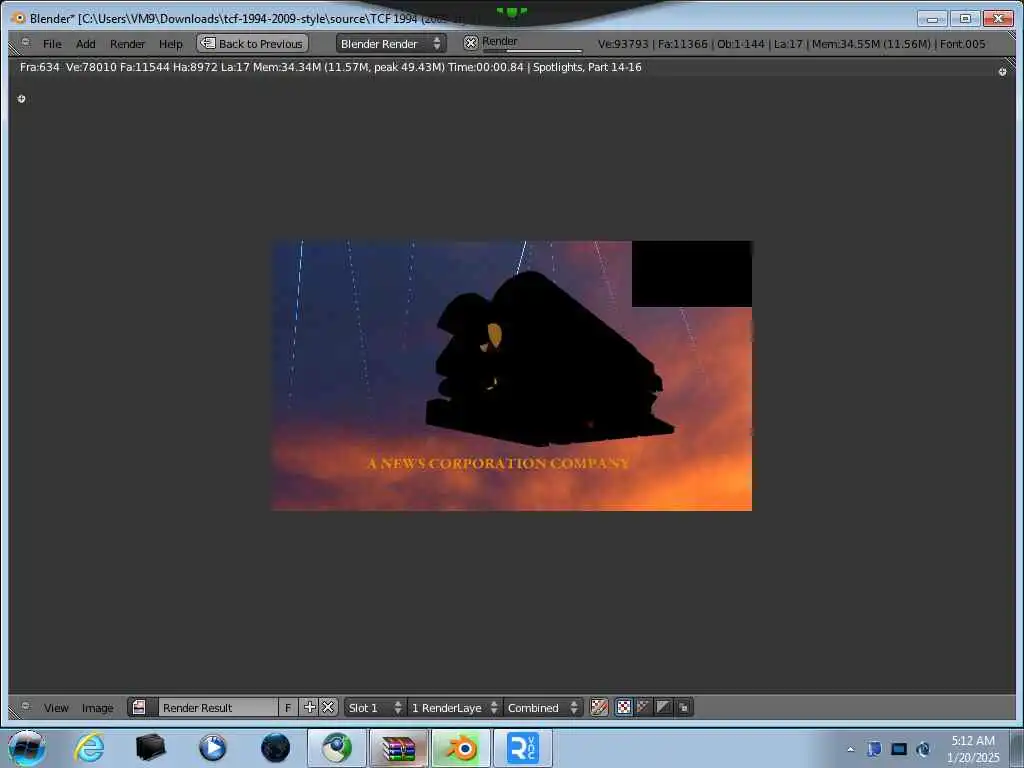Show hidden tray icons arrow
This screenshot has width=1024, height=768.
[850, 749]
